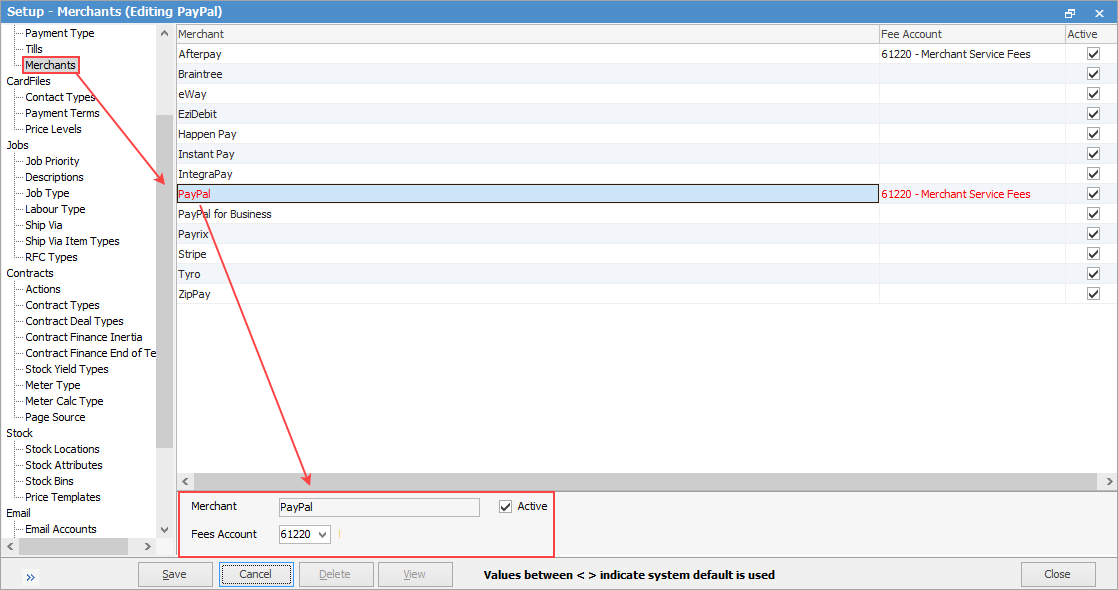
Task: Click the grid horizontal scrollbar thumb
Action: (646, 482)
